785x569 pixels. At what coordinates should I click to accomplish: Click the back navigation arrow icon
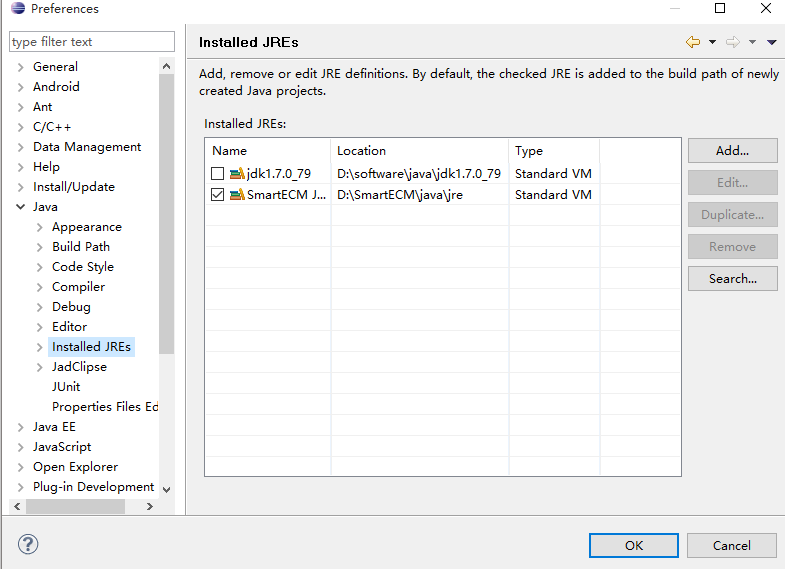click(x=693, y=42)
